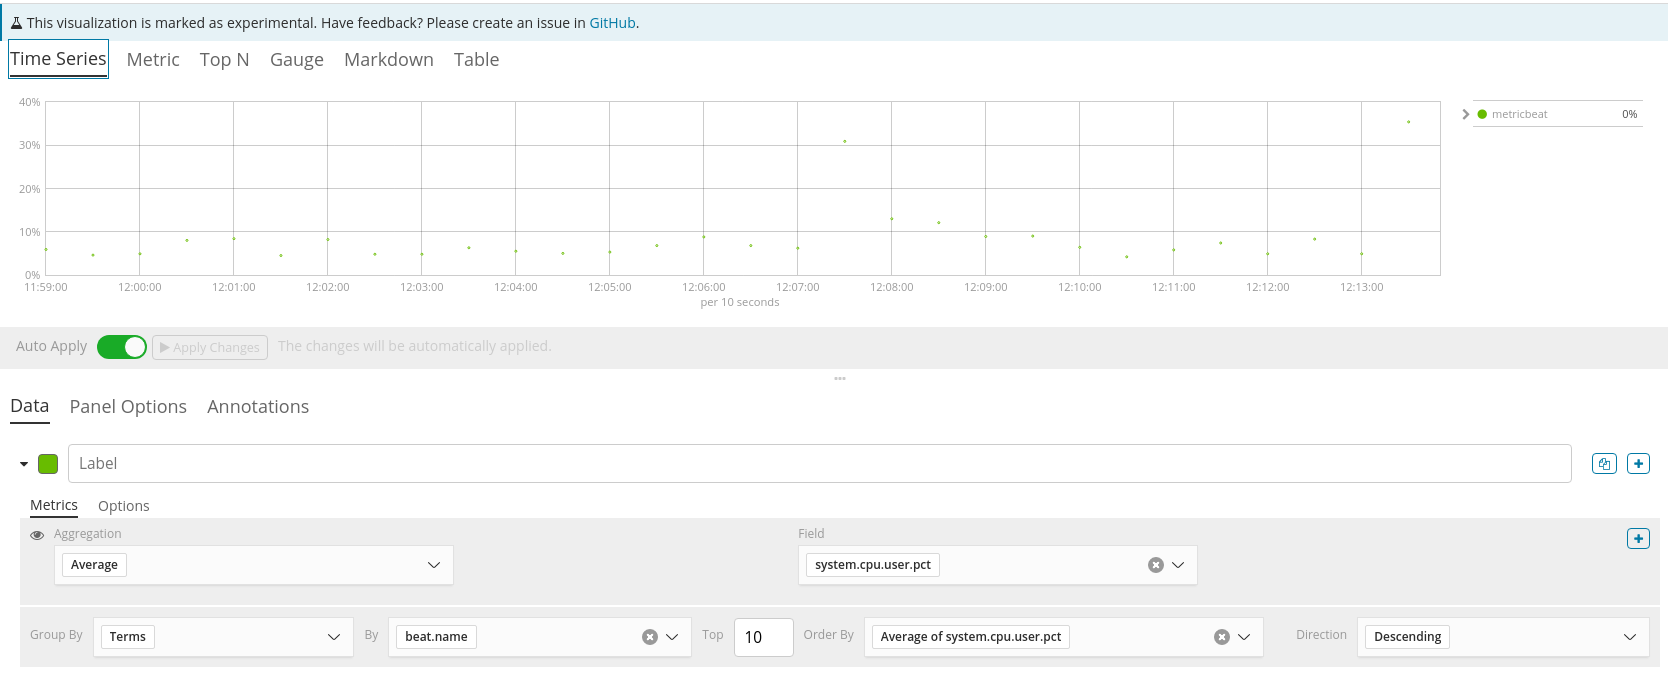
Task: Switch to Markdown tab
Action: [389, 60]
